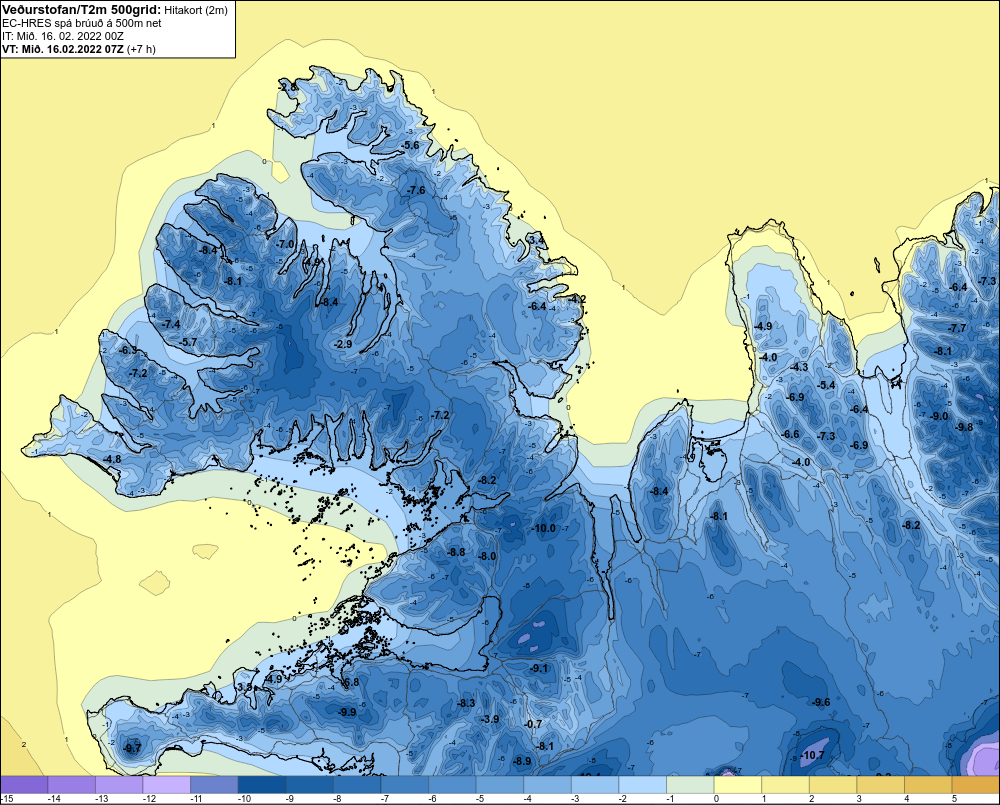Click the -2.9 temperature label
1000x805 pixels.
point(343,344)
